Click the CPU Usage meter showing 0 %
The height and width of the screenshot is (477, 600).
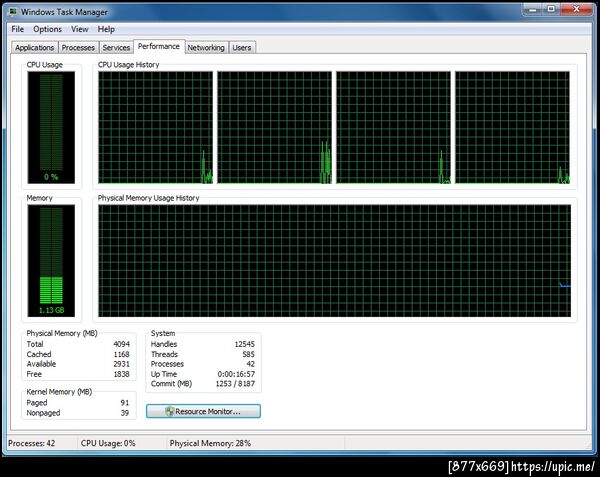click(x=51, y=127)
